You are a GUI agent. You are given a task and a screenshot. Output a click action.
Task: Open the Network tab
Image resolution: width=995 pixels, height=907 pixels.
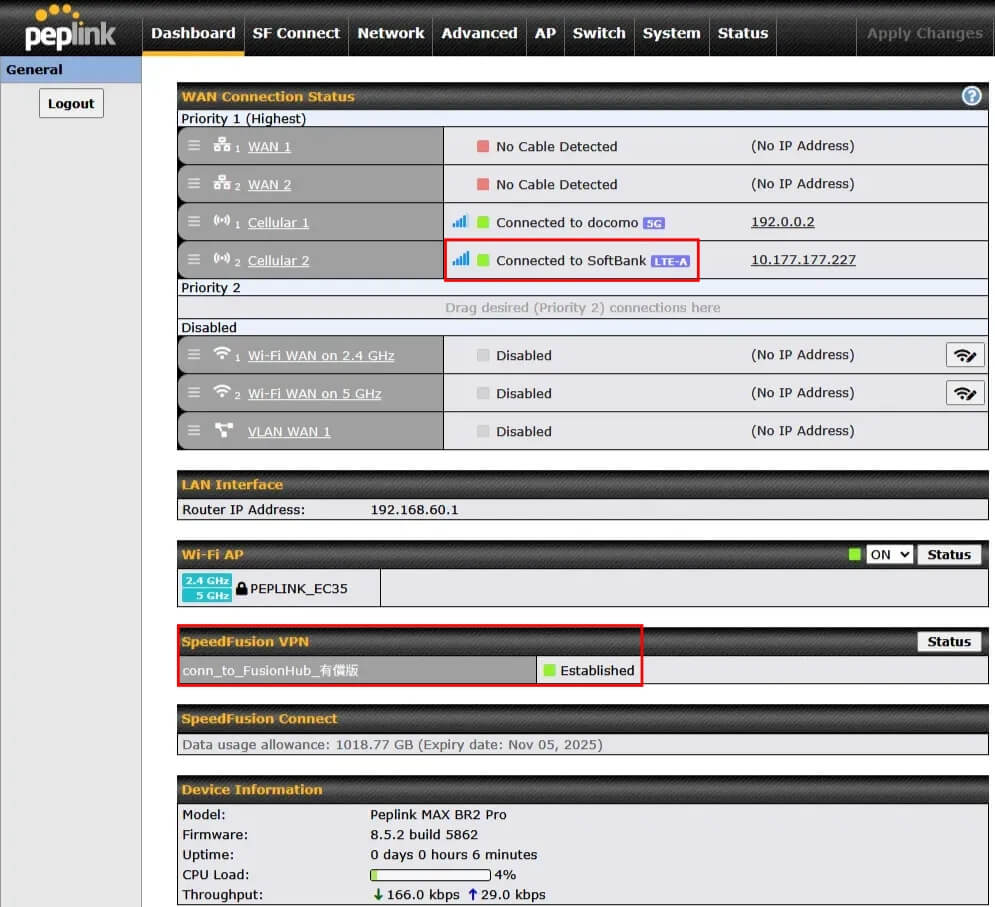point(390,33)
